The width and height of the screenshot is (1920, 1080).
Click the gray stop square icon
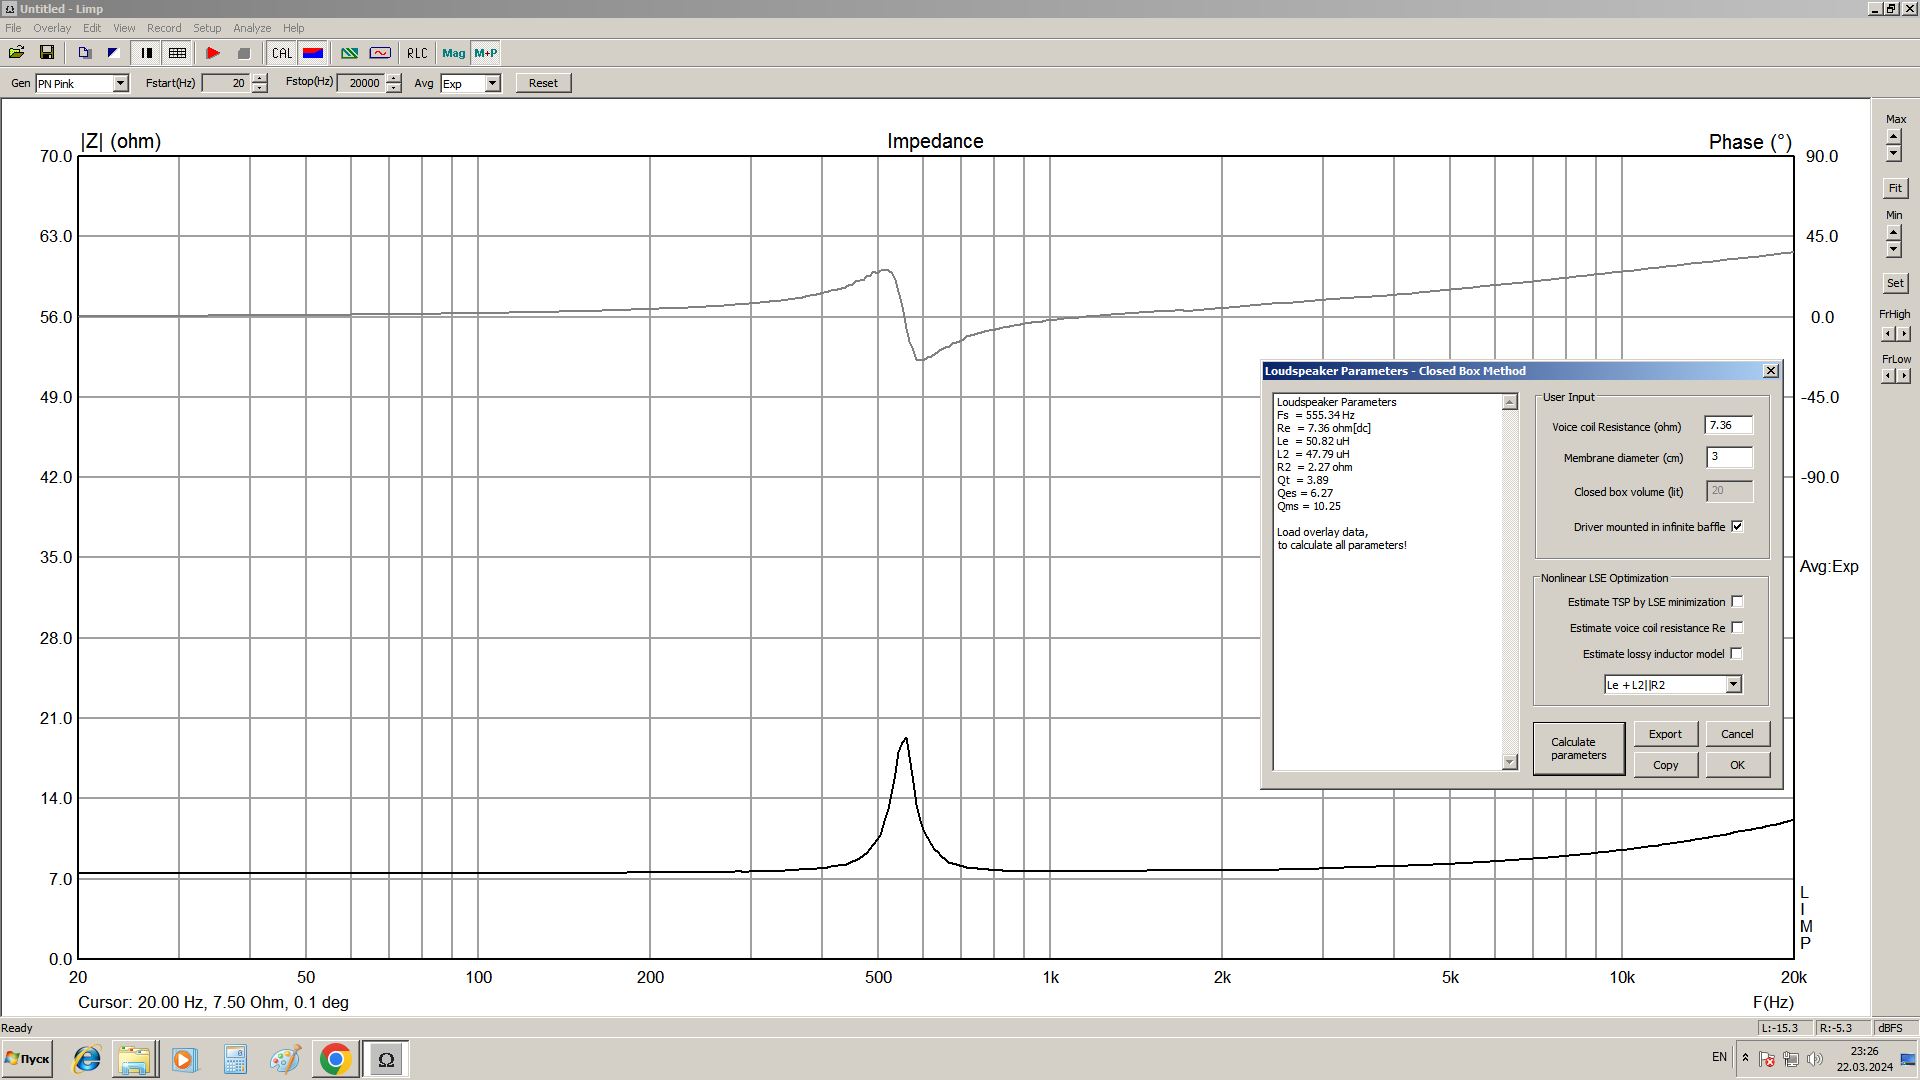[x=244, y=53]
